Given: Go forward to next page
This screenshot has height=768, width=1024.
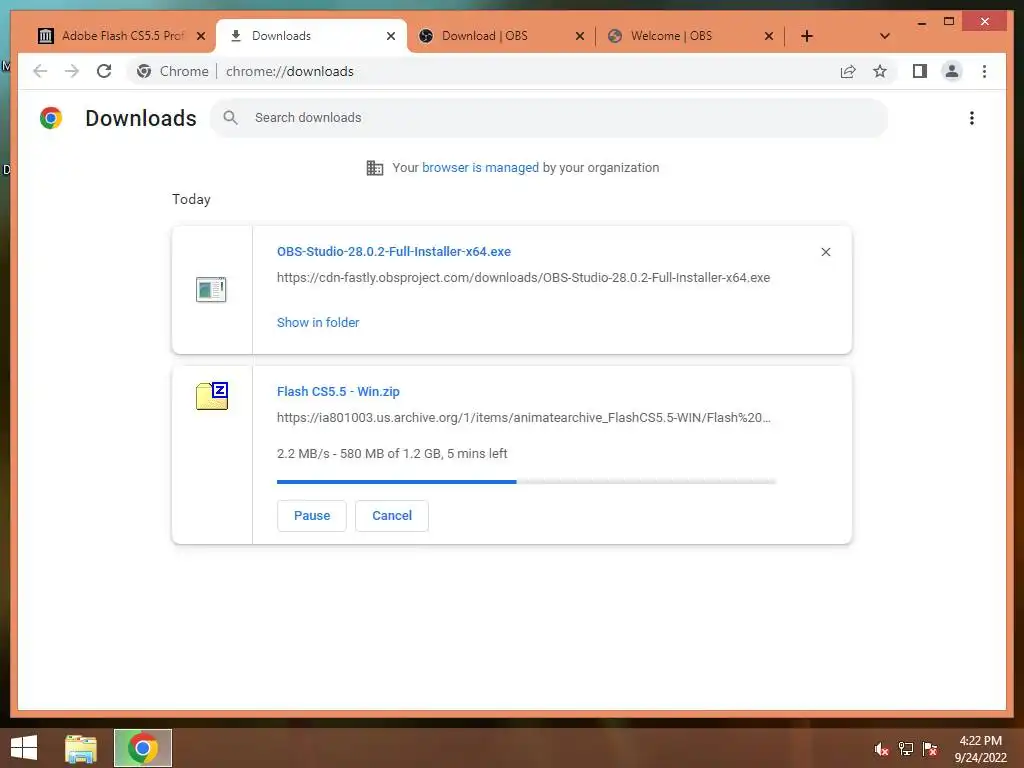Looking at the screenshot, I should pyautogui.click(x=72, y=71).
